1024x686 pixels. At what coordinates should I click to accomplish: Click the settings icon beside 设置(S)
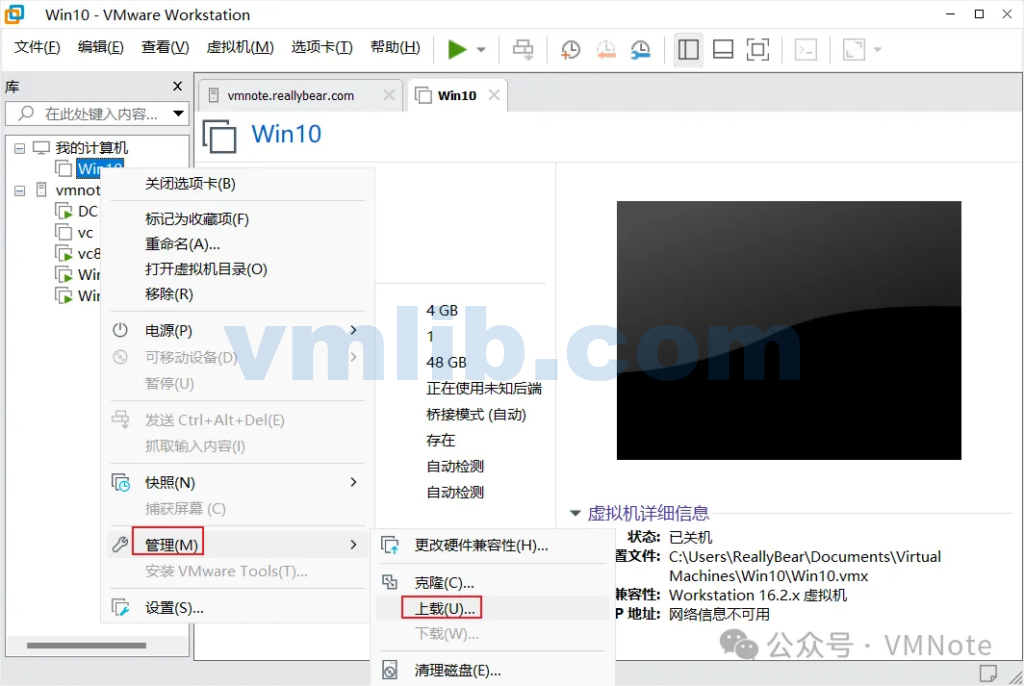121,608
